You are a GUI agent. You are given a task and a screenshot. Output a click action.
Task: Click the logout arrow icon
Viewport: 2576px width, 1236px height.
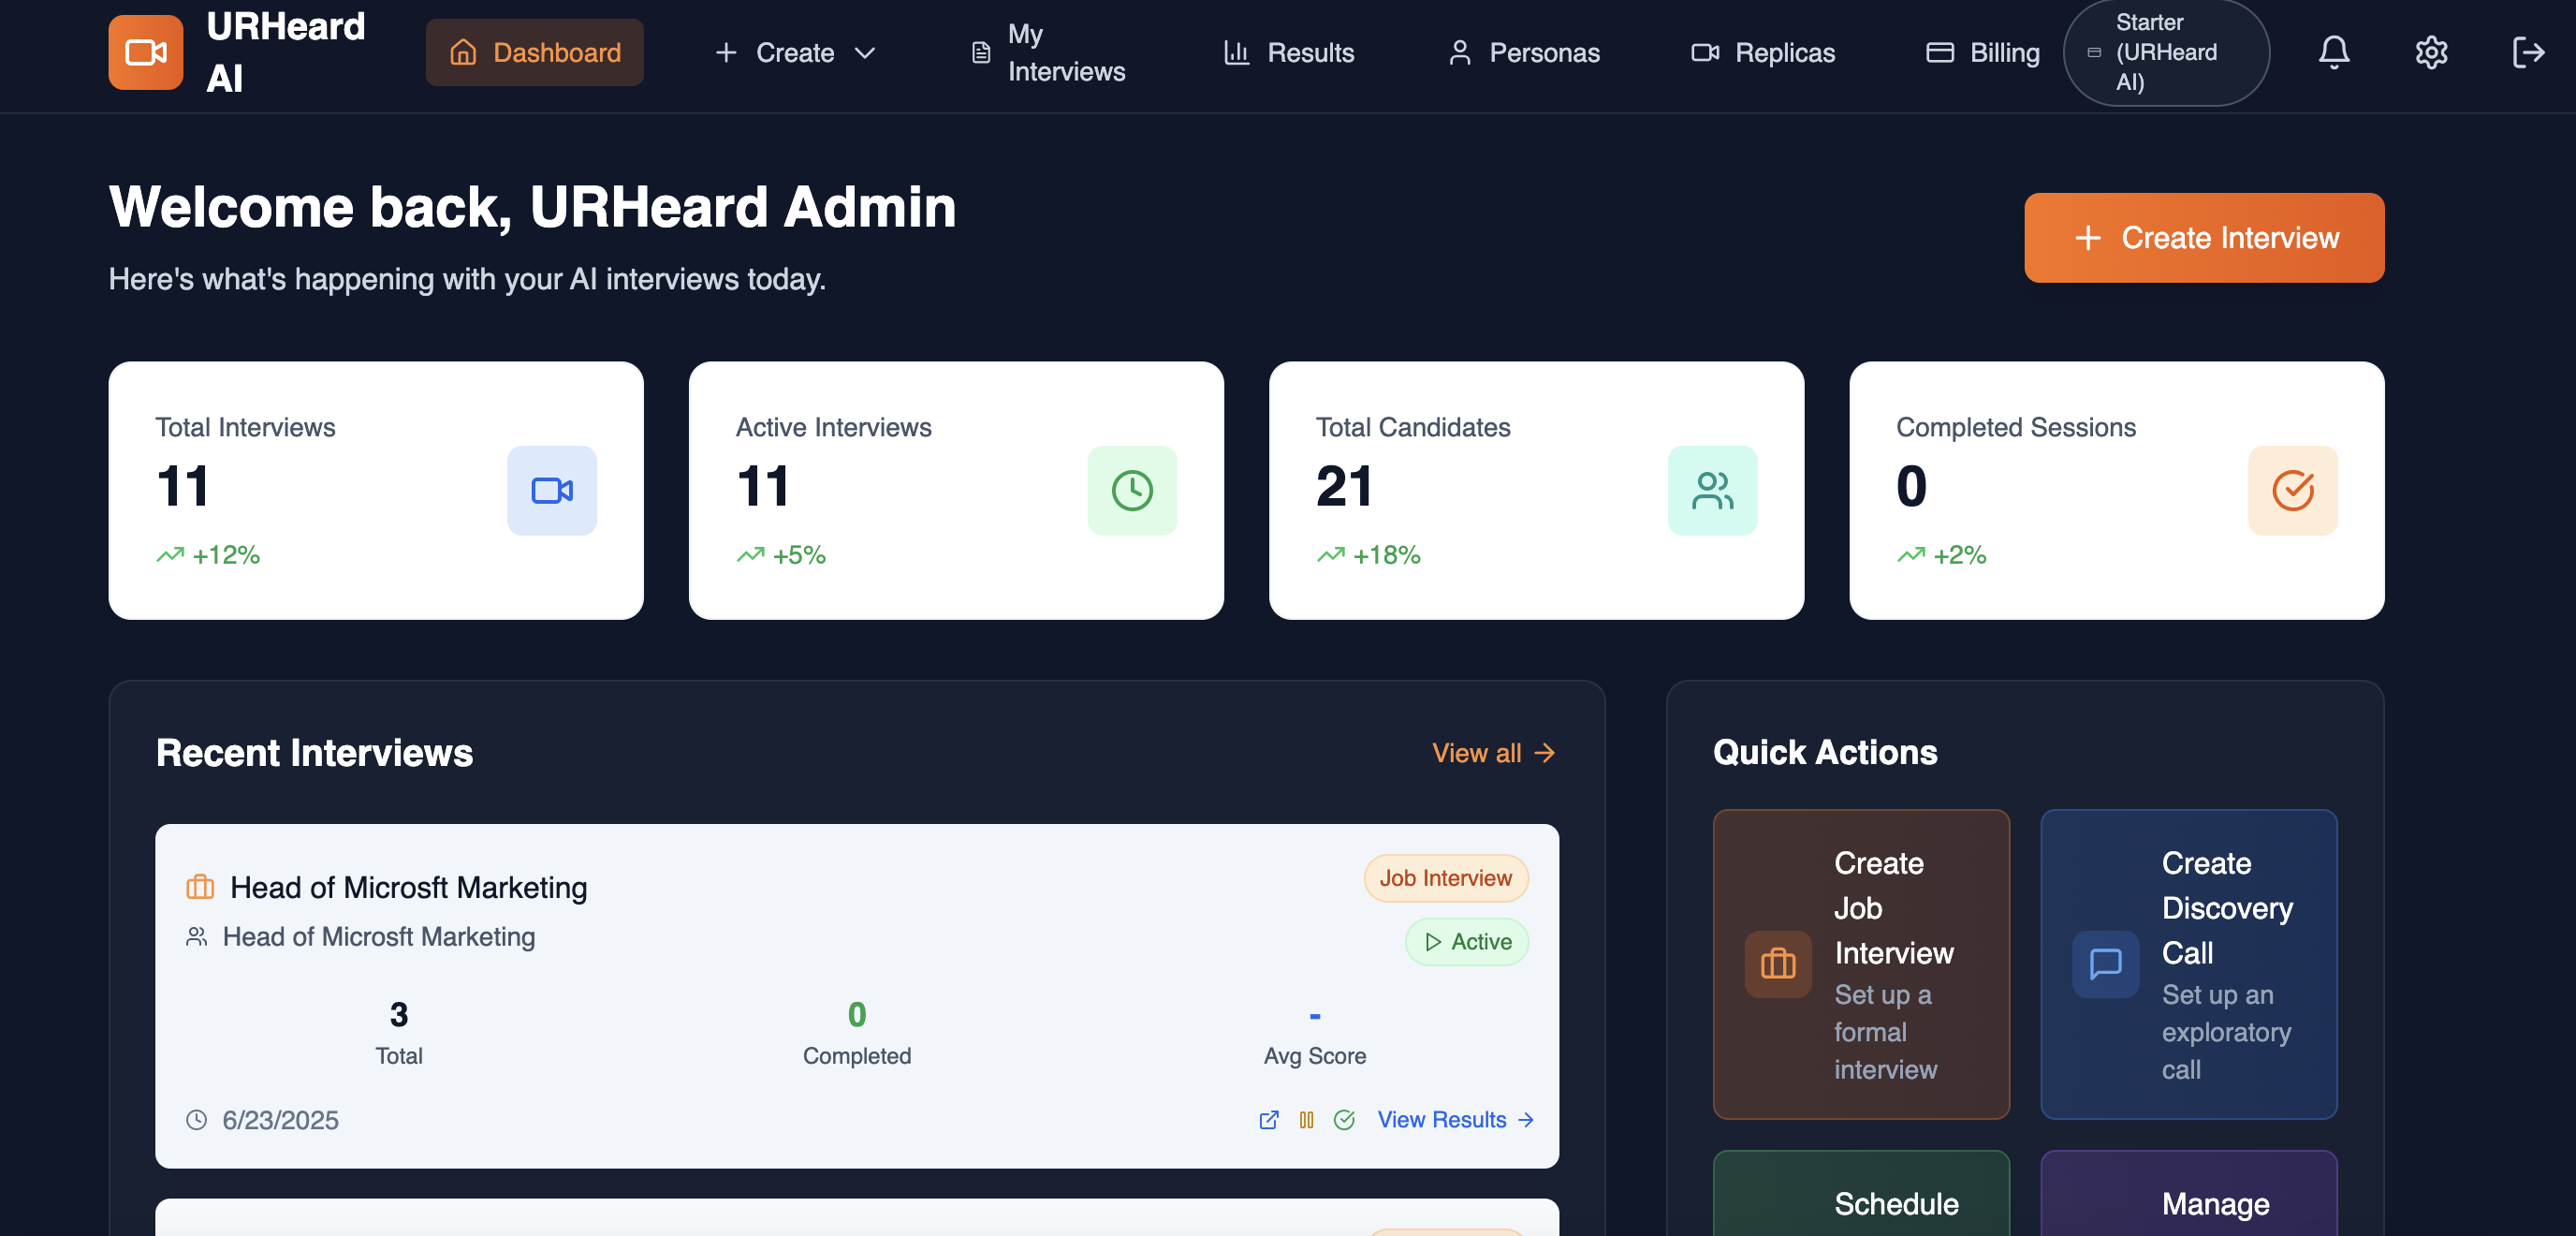pyautogui.click(x=2527, y=52)
